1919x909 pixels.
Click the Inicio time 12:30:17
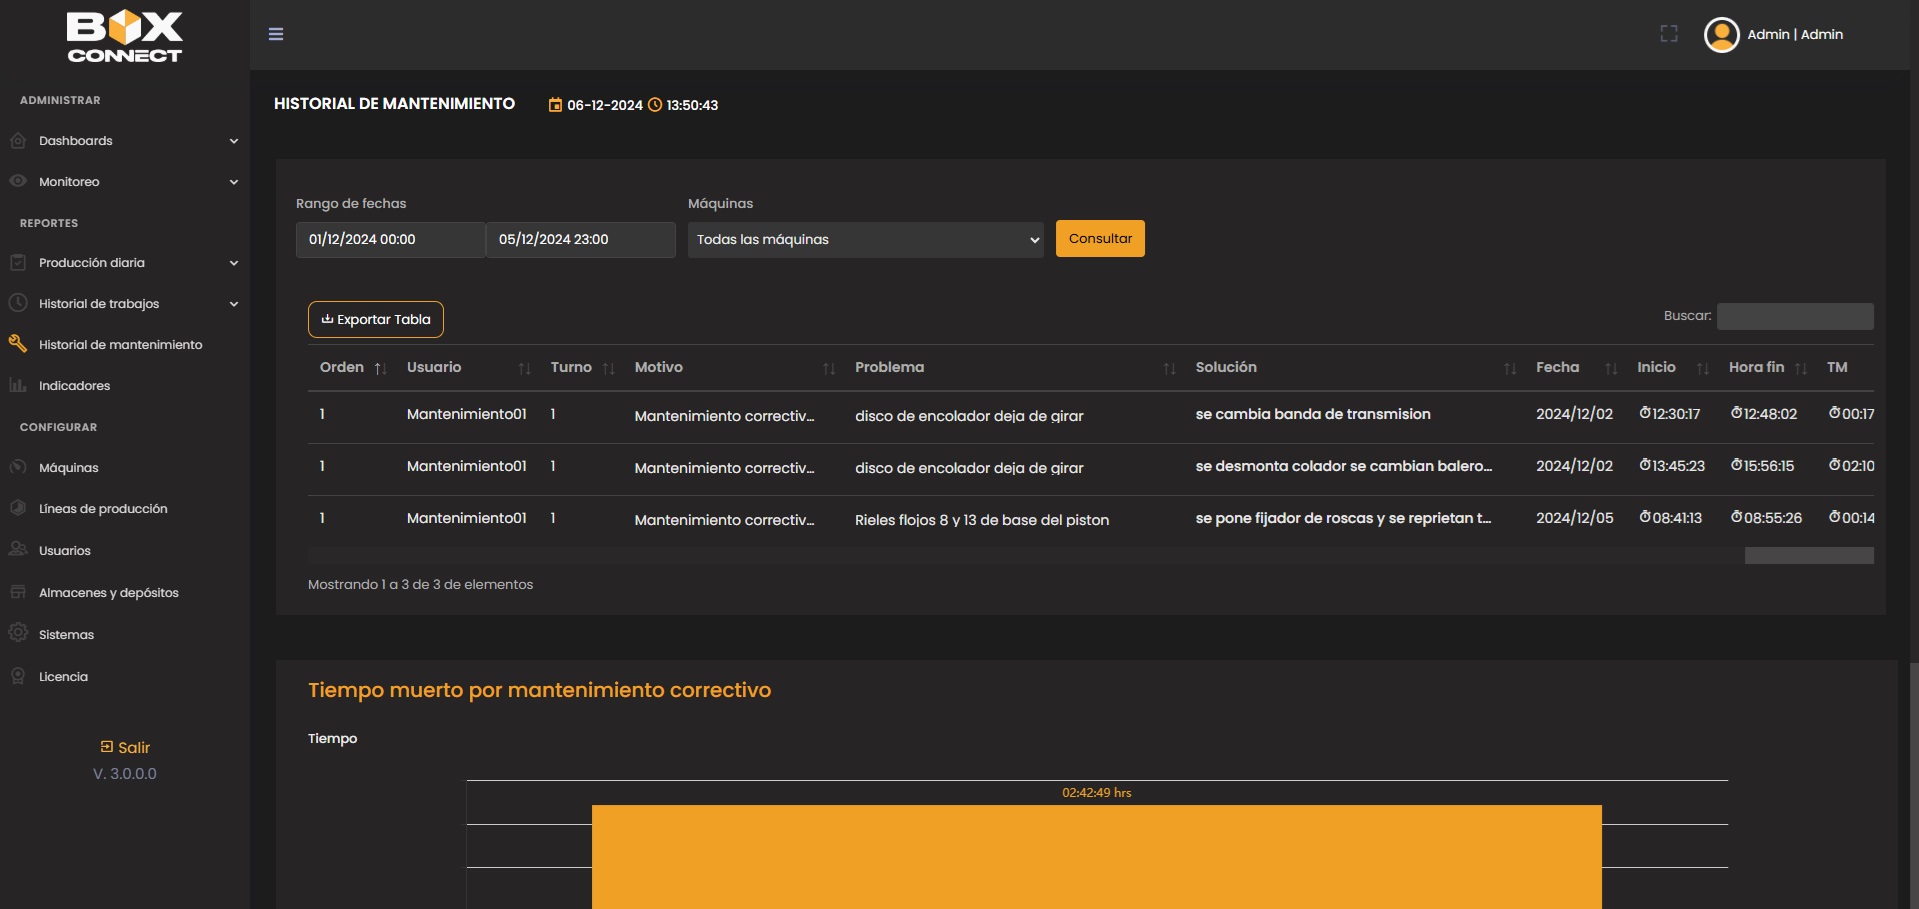pos(1669,414)
